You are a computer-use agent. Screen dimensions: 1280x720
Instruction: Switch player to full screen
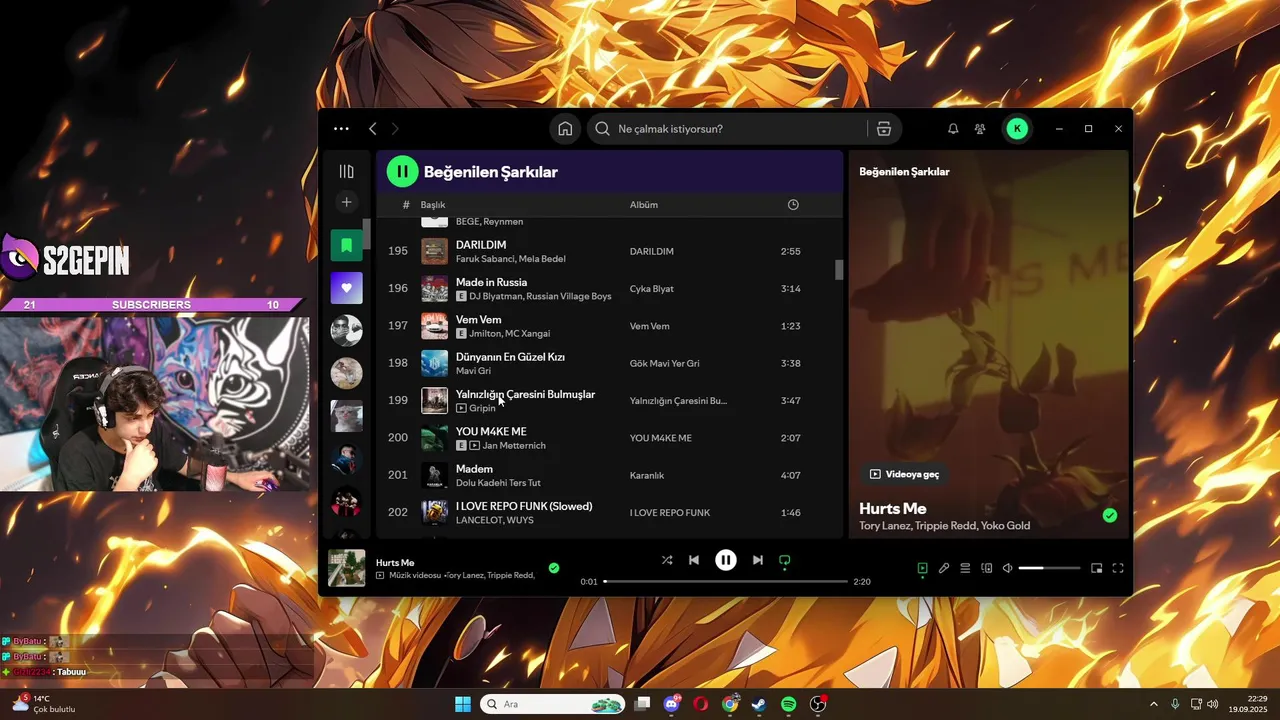[1118, 568]
